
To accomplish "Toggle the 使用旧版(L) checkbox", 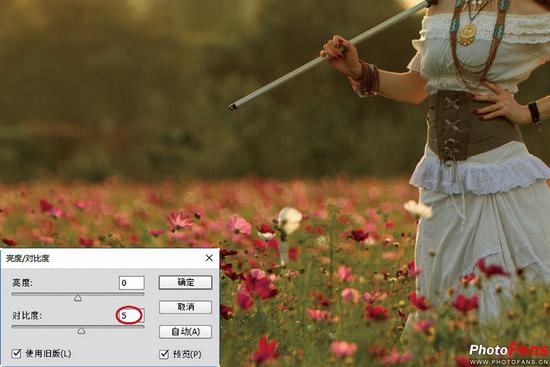I will (16, 353).
